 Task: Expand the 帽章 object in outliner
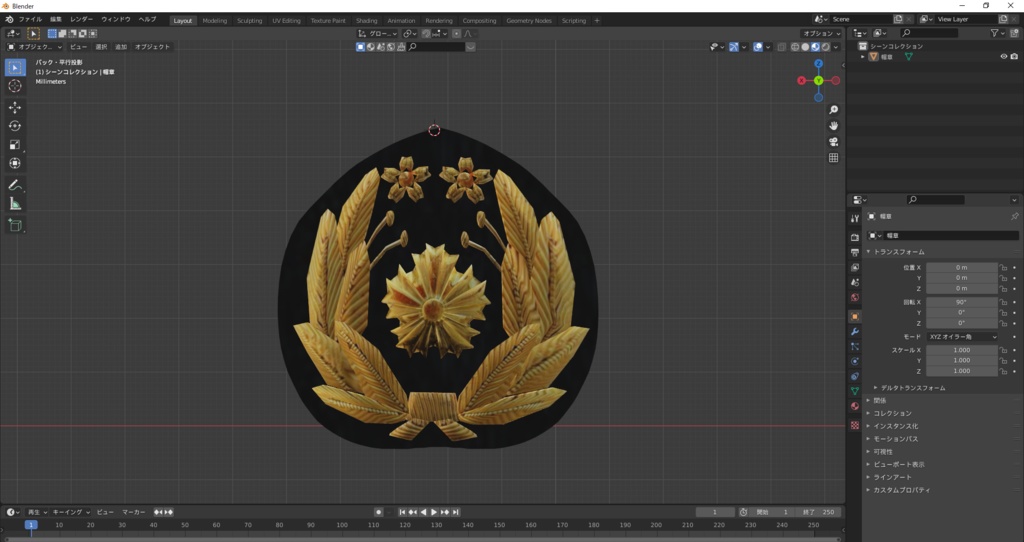[x=863, y=57]
